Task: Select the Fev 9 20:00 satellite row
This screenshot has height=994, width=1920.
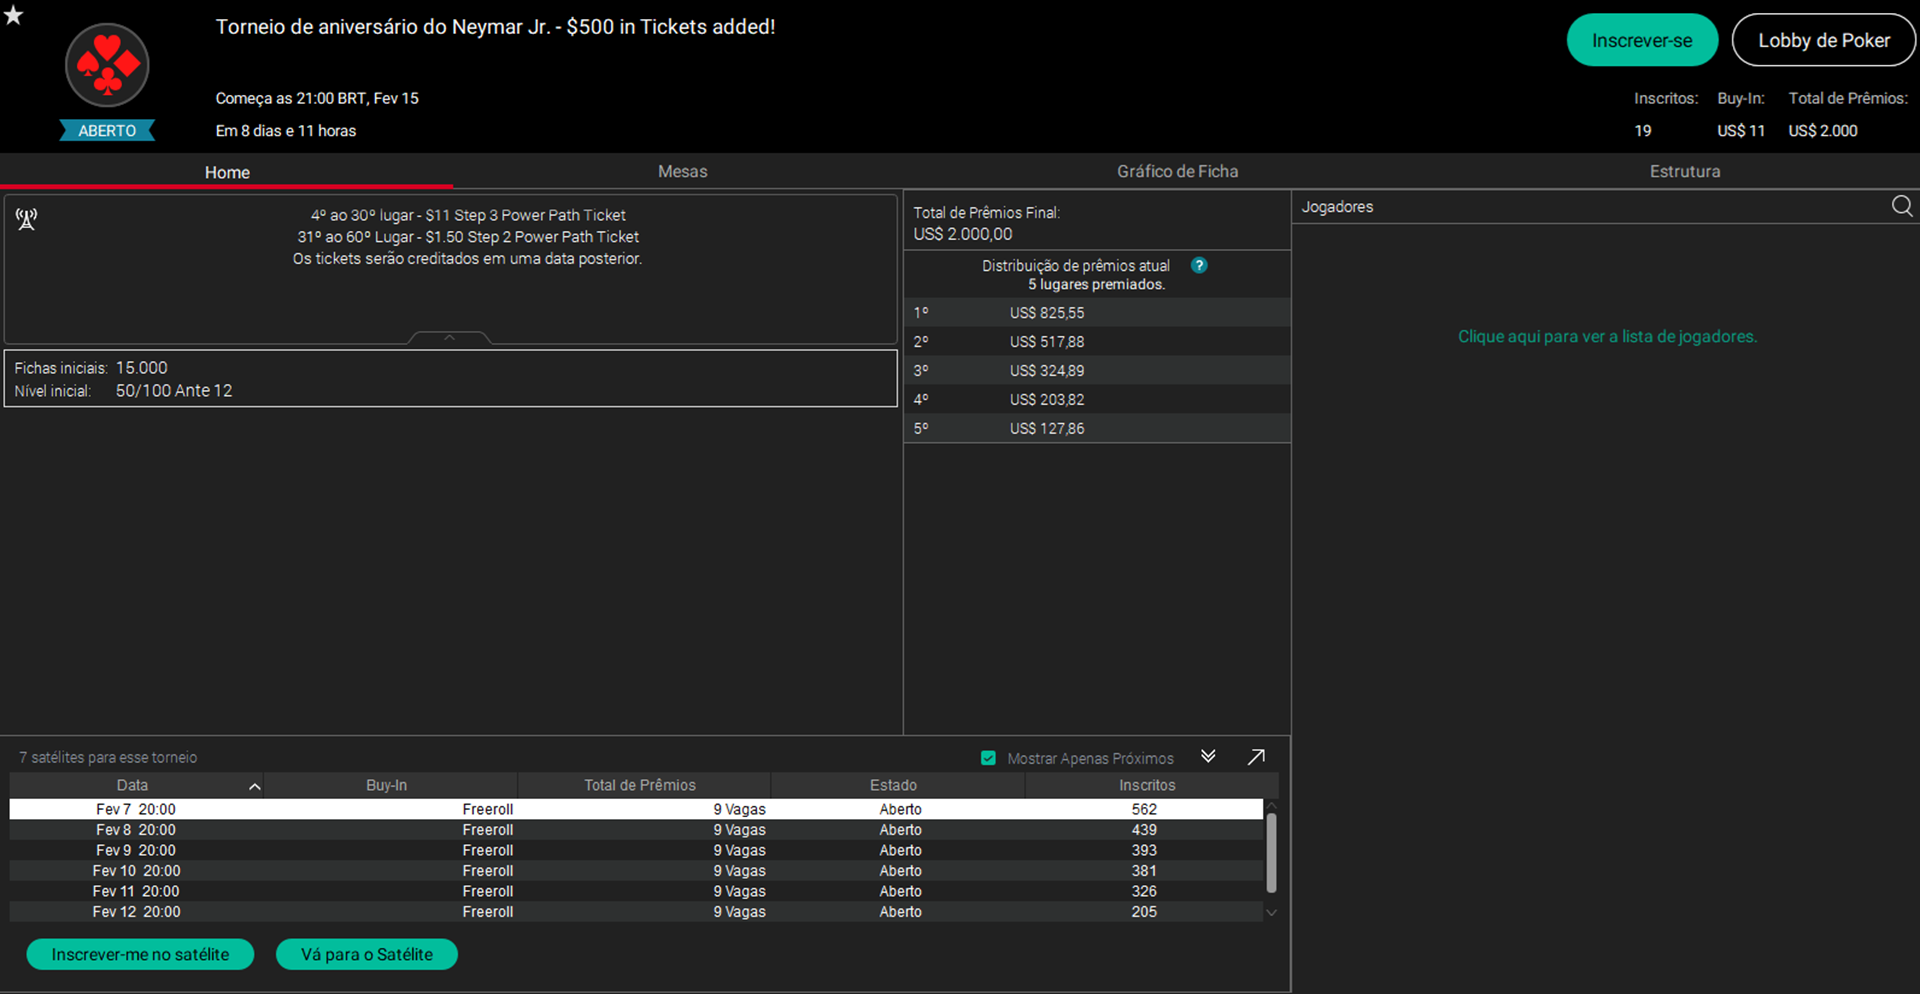Action: 636,850
